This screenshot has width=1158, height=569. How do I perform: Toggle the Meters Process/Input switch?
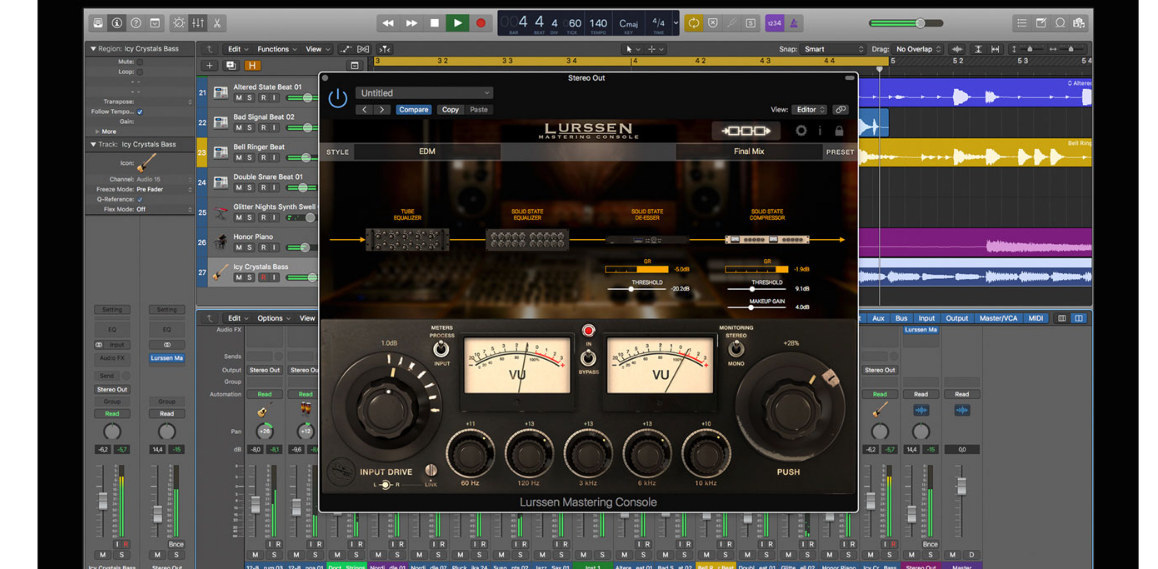coord(441,349)
